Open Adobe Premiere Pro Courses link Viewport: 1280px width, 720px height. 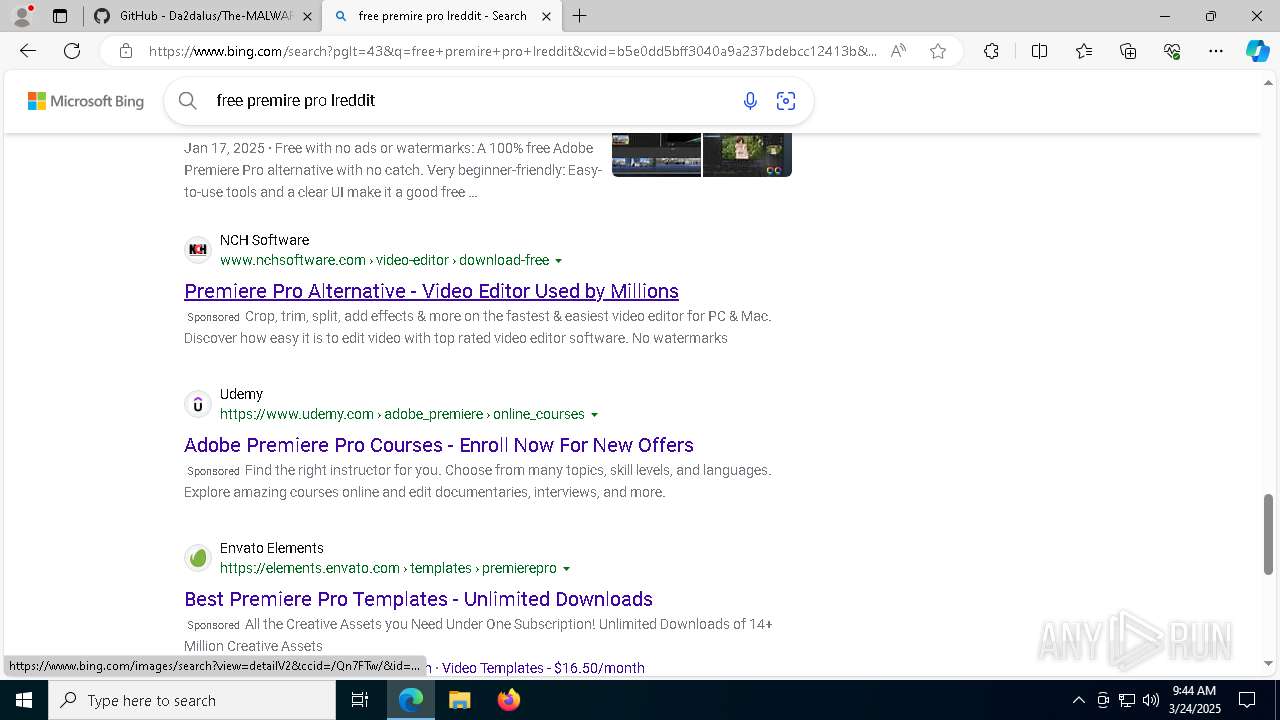(439, 445)
